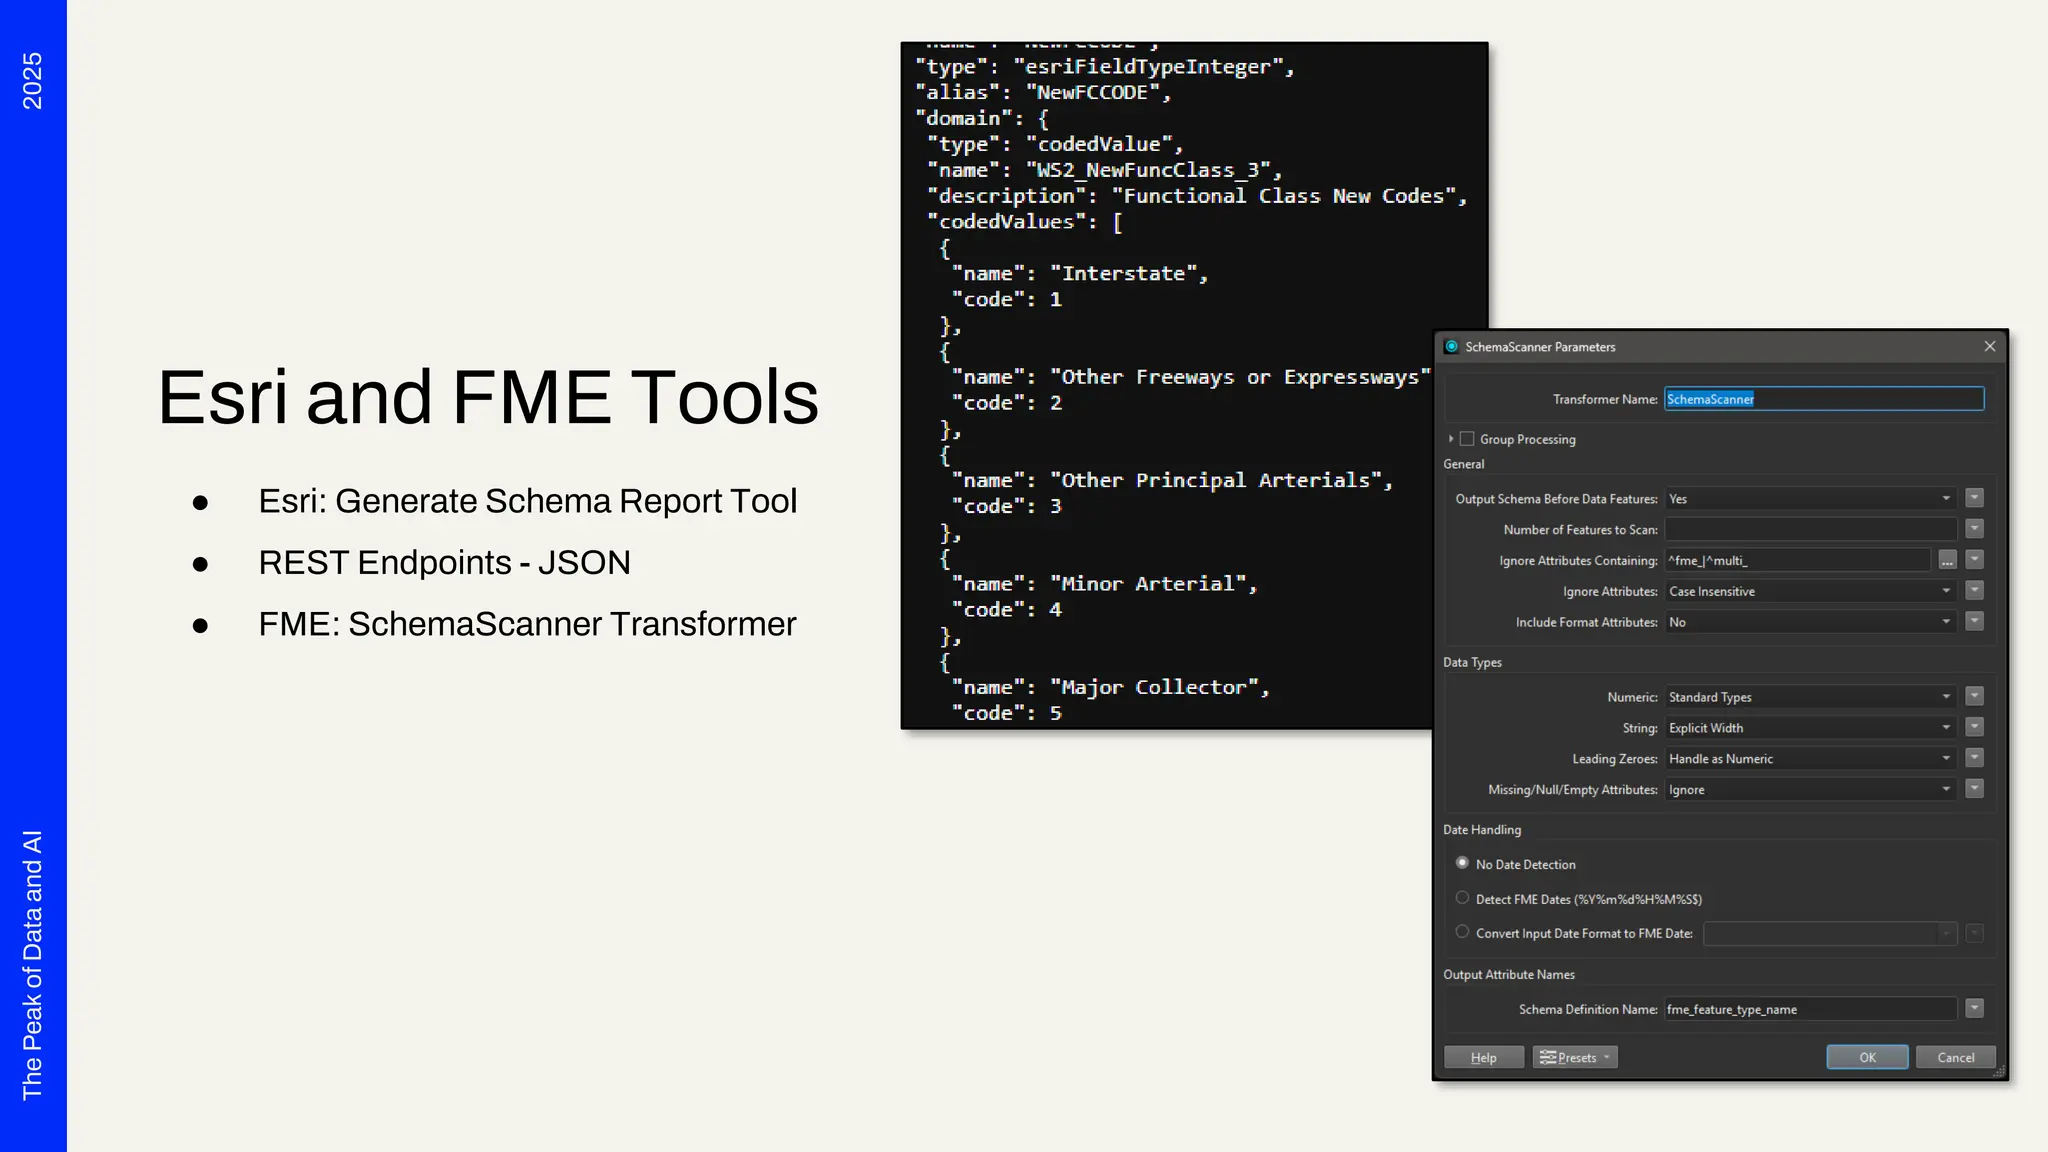Click the "2025" sidebar text

33,81
